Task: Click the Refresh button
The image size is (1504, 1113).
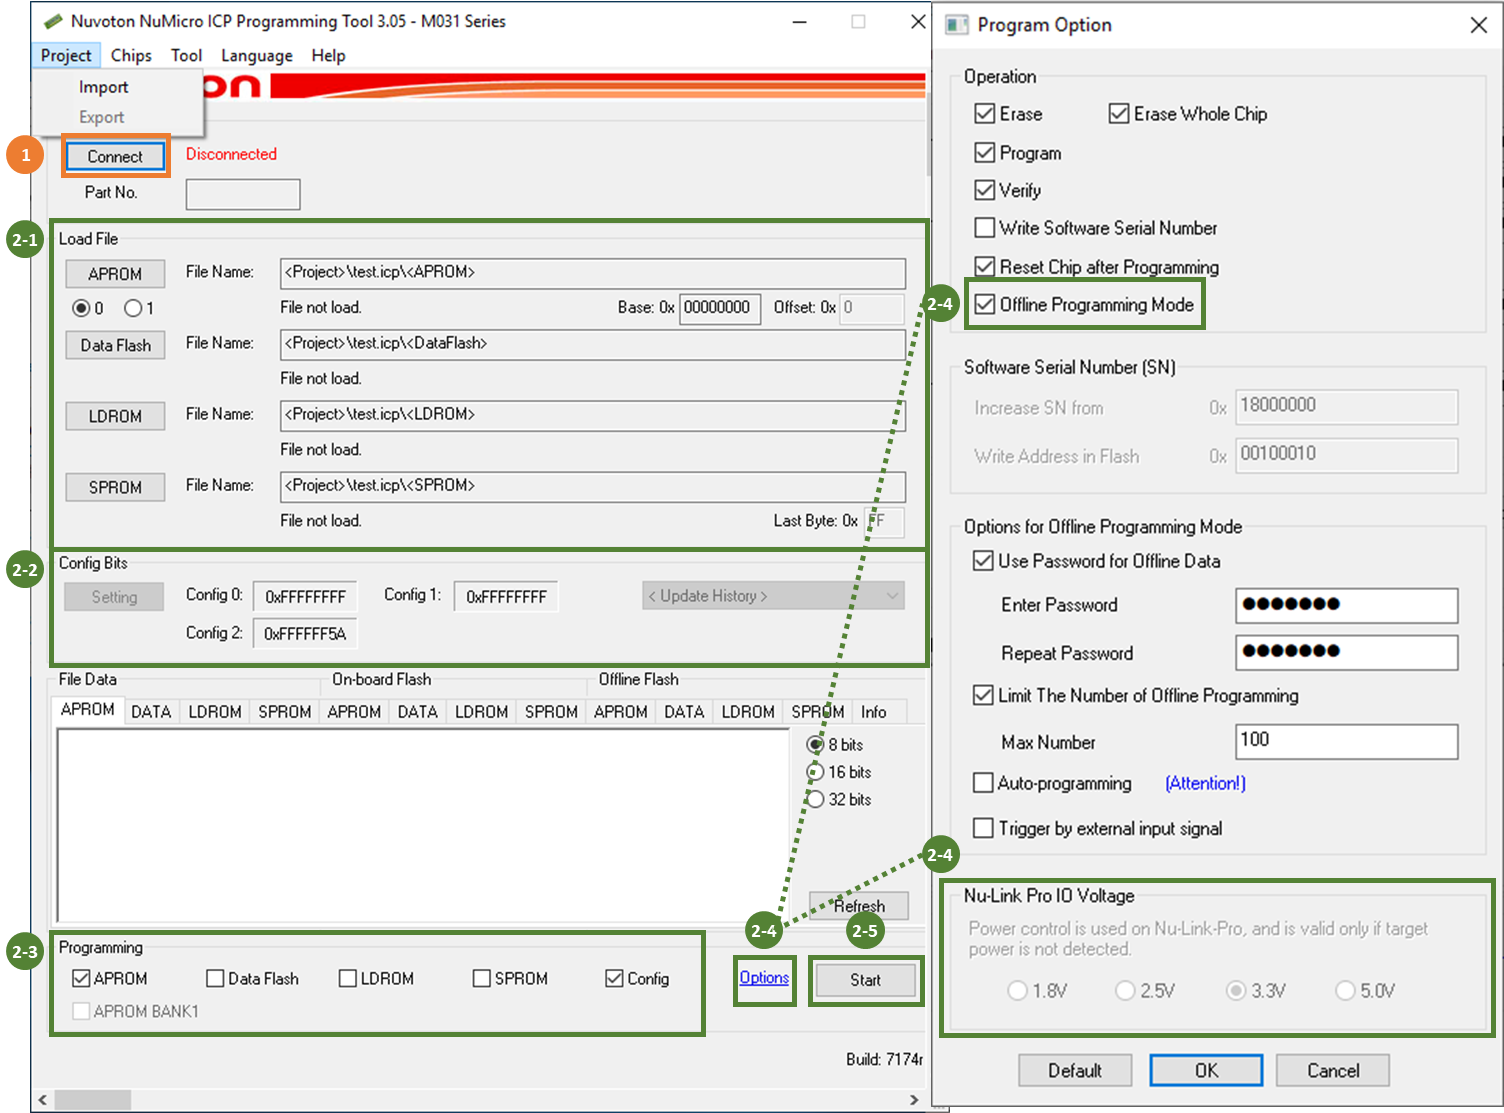Action: 859,906
